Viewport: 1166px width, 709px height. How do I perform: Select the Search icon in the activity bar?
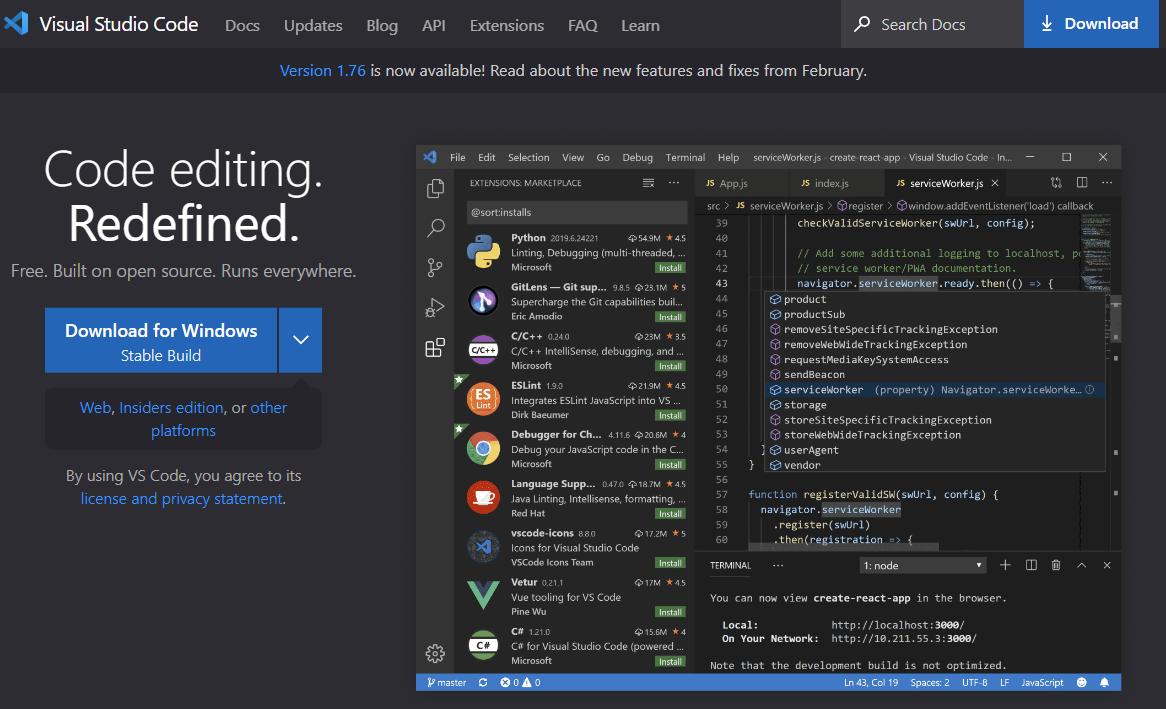click(435, 228)
